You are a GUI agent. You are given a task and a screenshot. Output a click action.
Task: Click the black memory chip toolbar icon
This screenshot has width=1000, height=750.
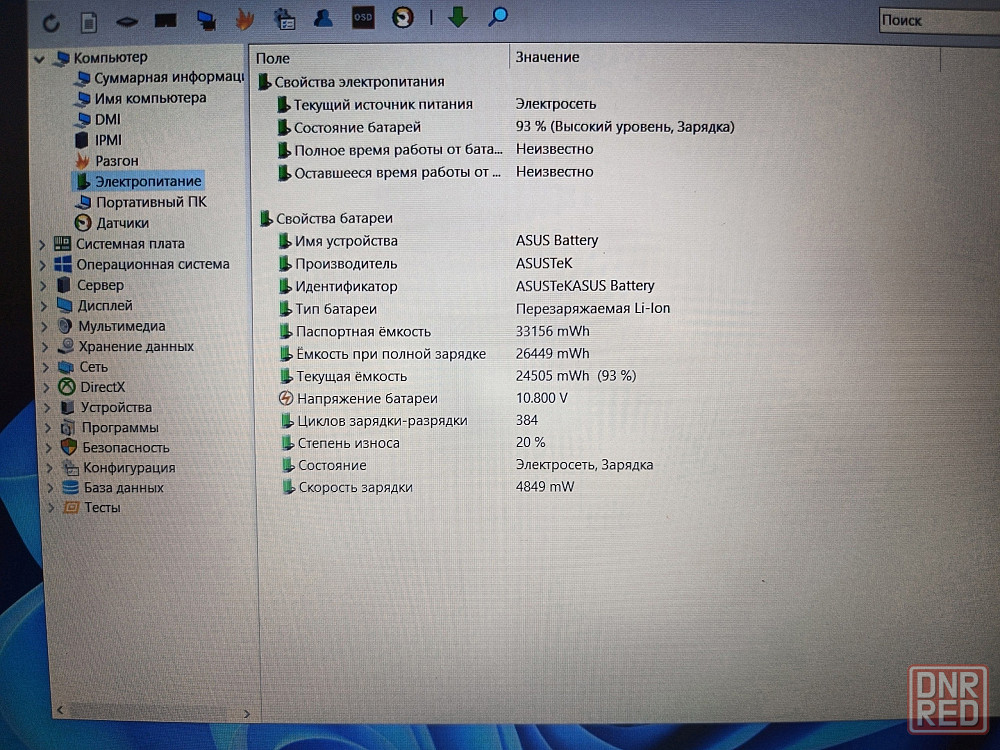166,20
